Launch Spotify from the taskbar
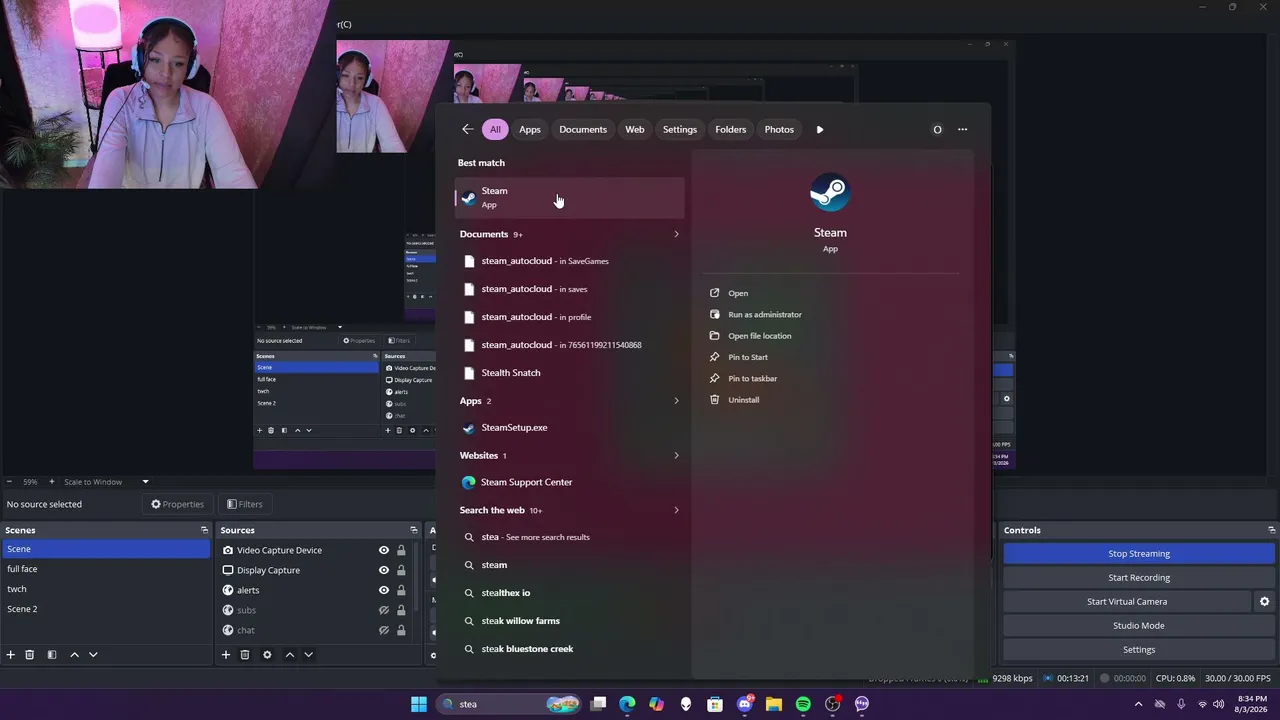Viewport: 1280px width, 720px height. pyautogui.click(x=803, y=704)
